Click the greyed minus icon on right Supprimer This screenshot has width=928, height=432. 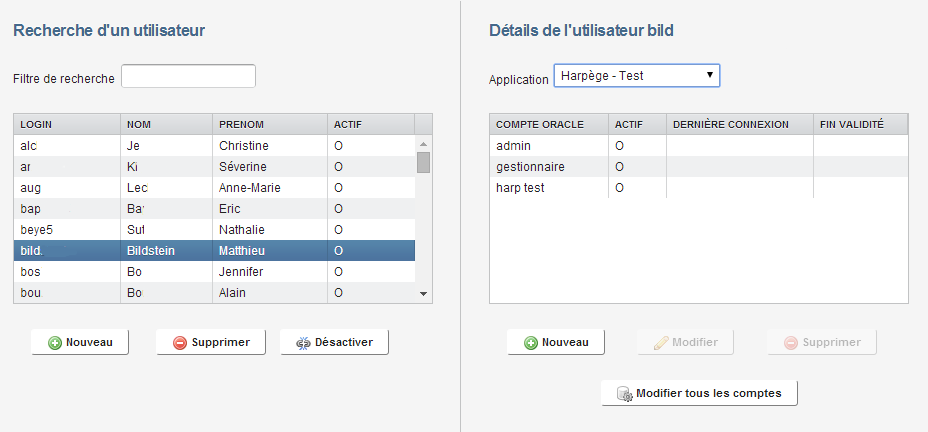[791, 342]
